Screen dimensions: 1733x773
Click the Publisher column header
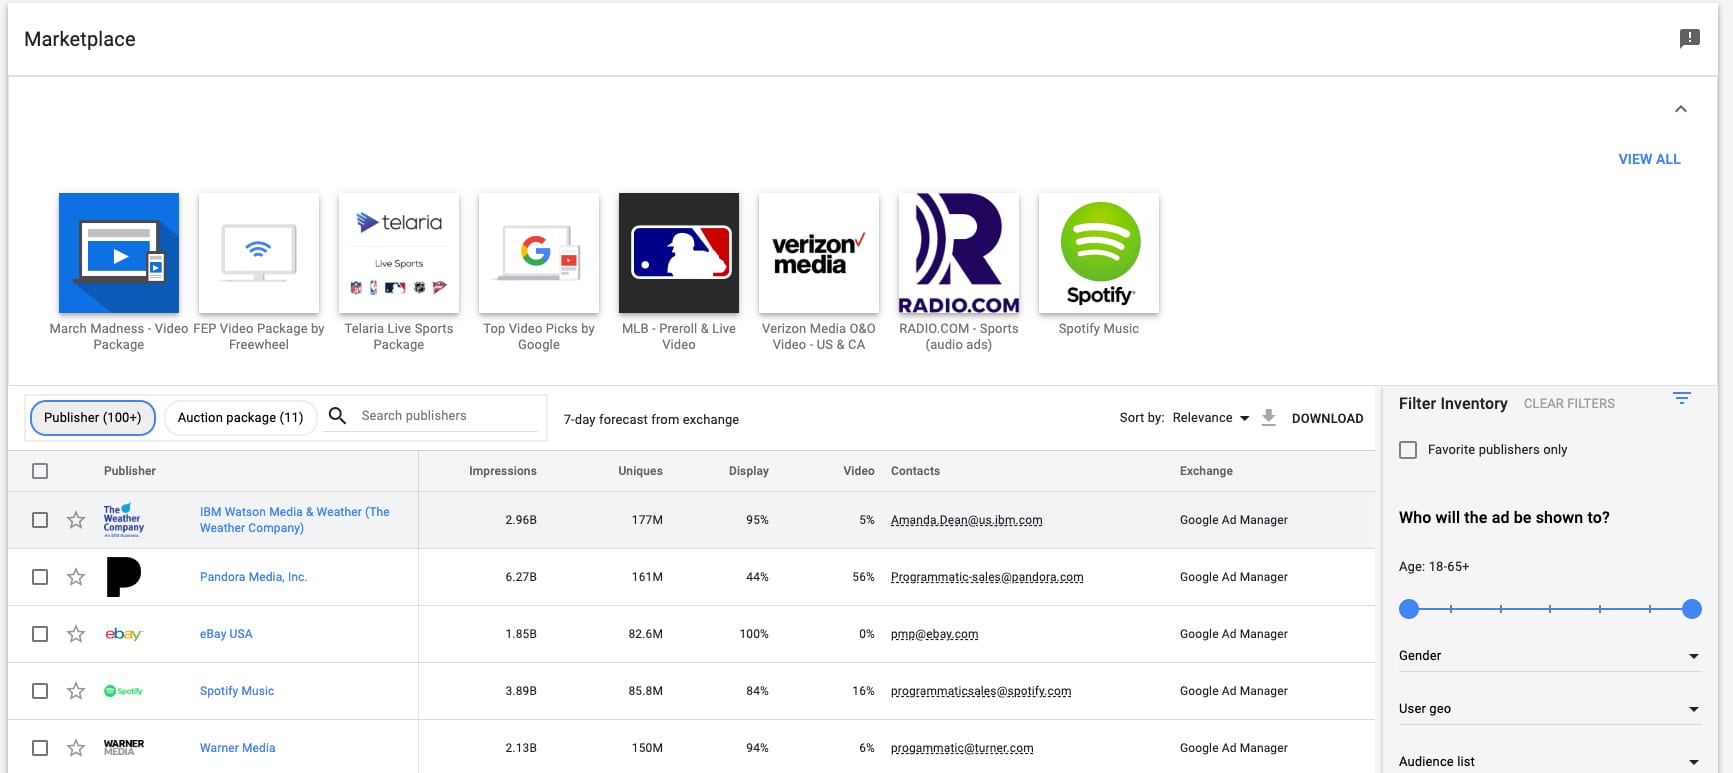130,471
